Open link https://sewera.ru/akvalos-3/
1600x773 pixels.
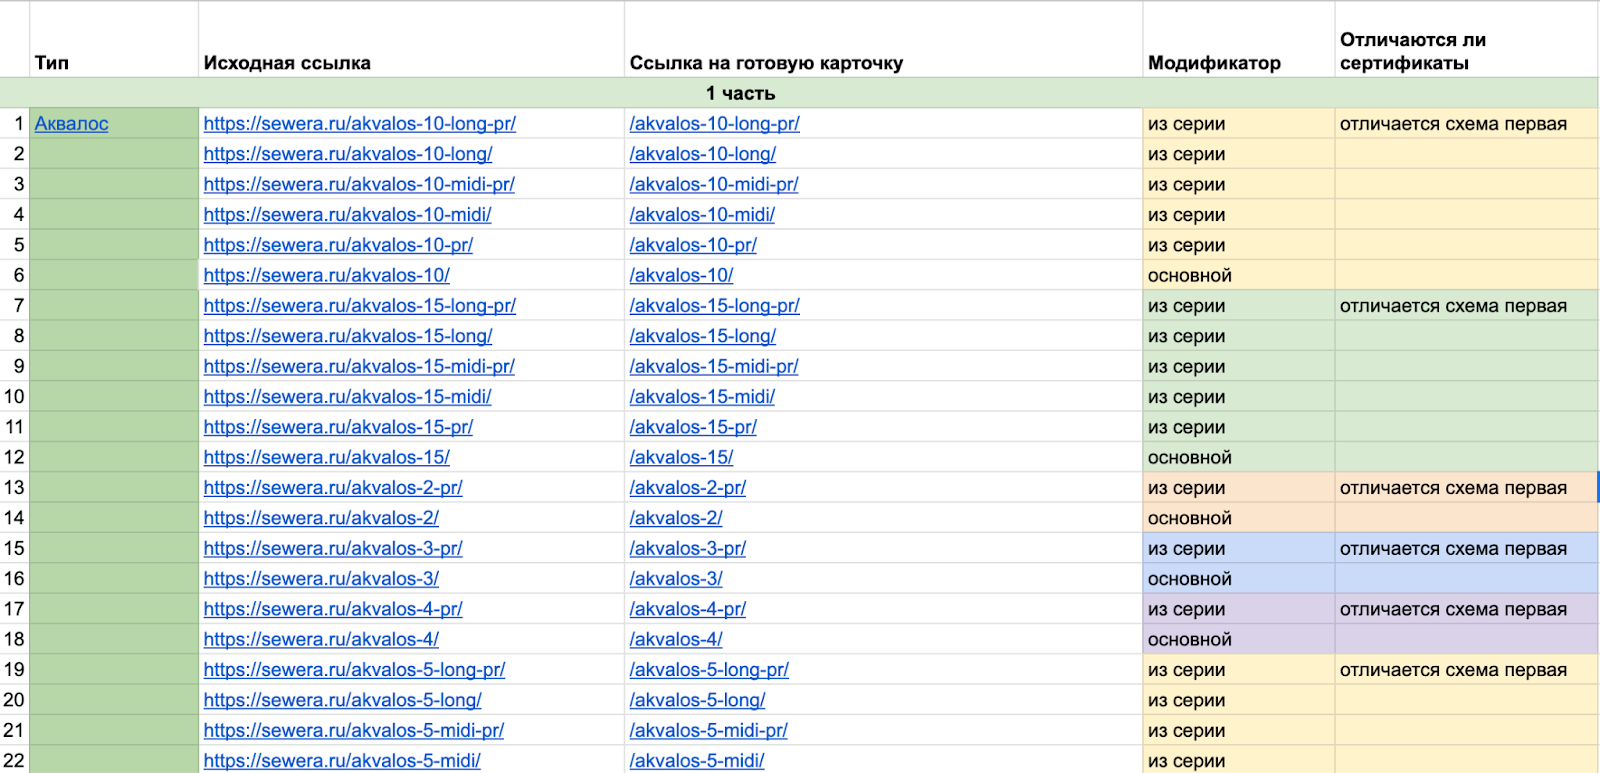[x=321, y=579]
